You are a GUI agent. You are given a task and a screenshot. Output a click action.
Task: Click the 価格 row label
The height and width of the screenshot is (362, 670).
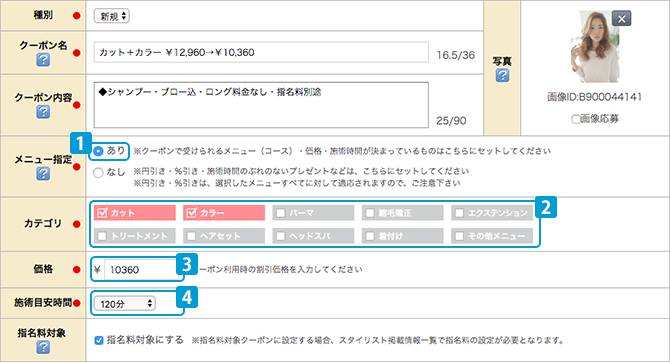43,269
